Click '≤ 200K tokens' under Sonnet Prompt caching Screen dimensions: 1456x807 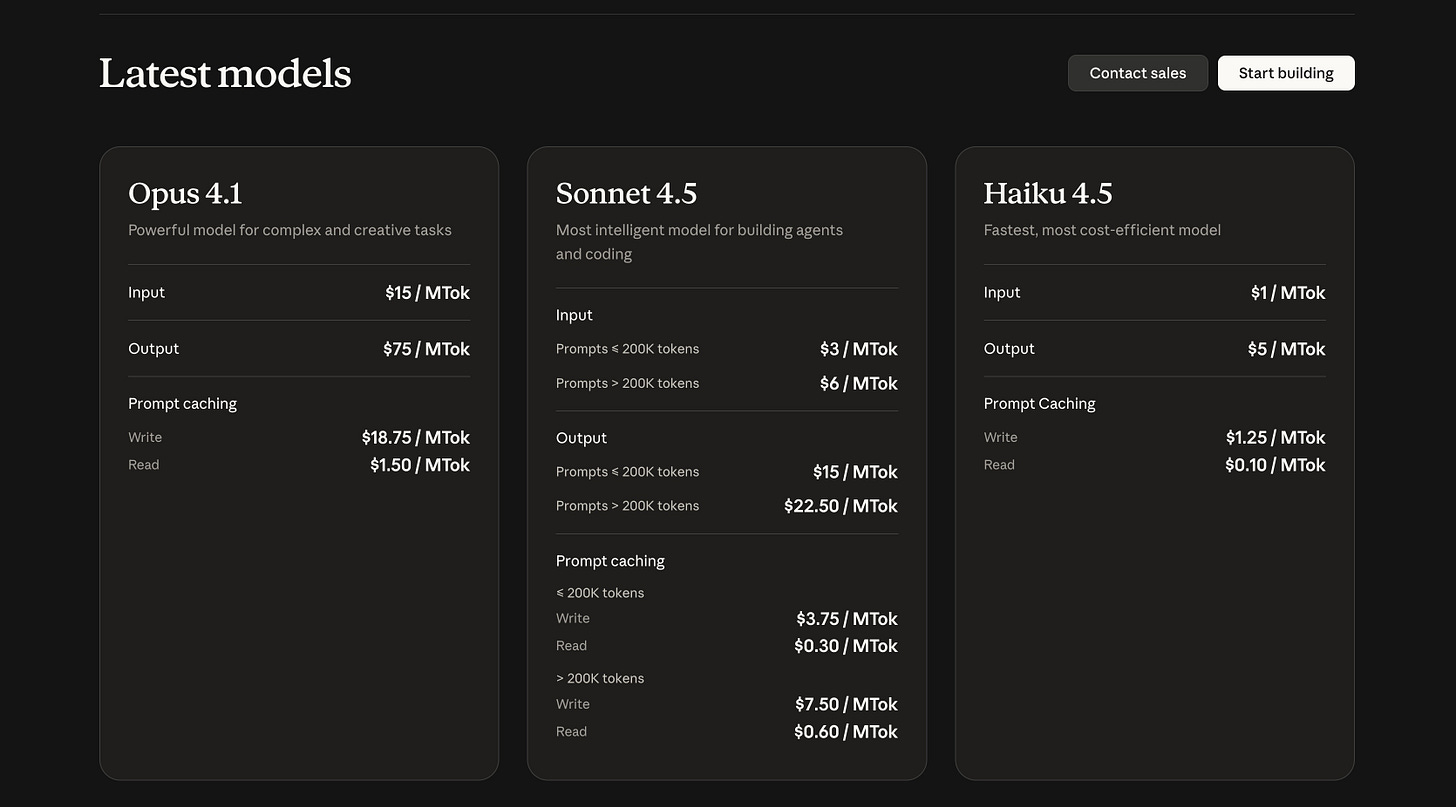pyautogui.click(x=600, y=593)
